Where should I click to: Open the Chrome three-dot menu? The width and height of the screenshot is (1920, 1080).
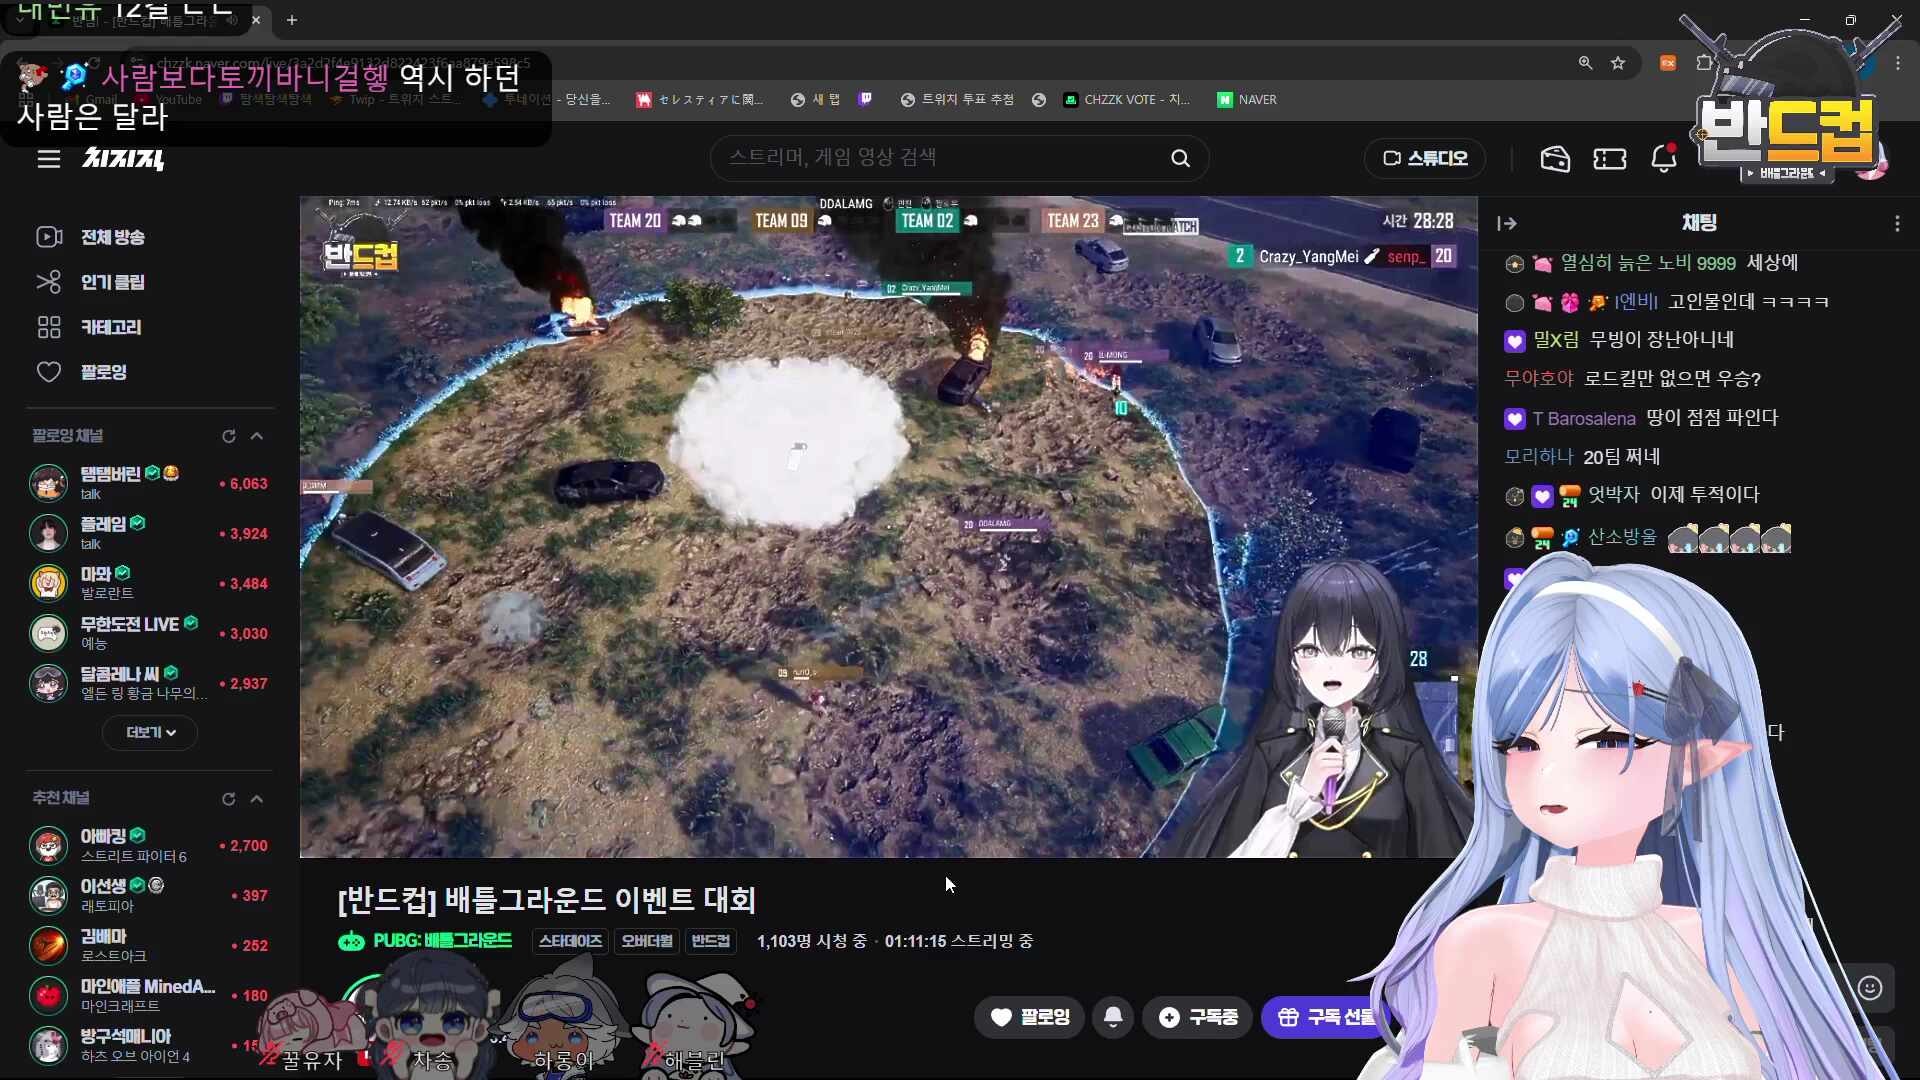1898,63
